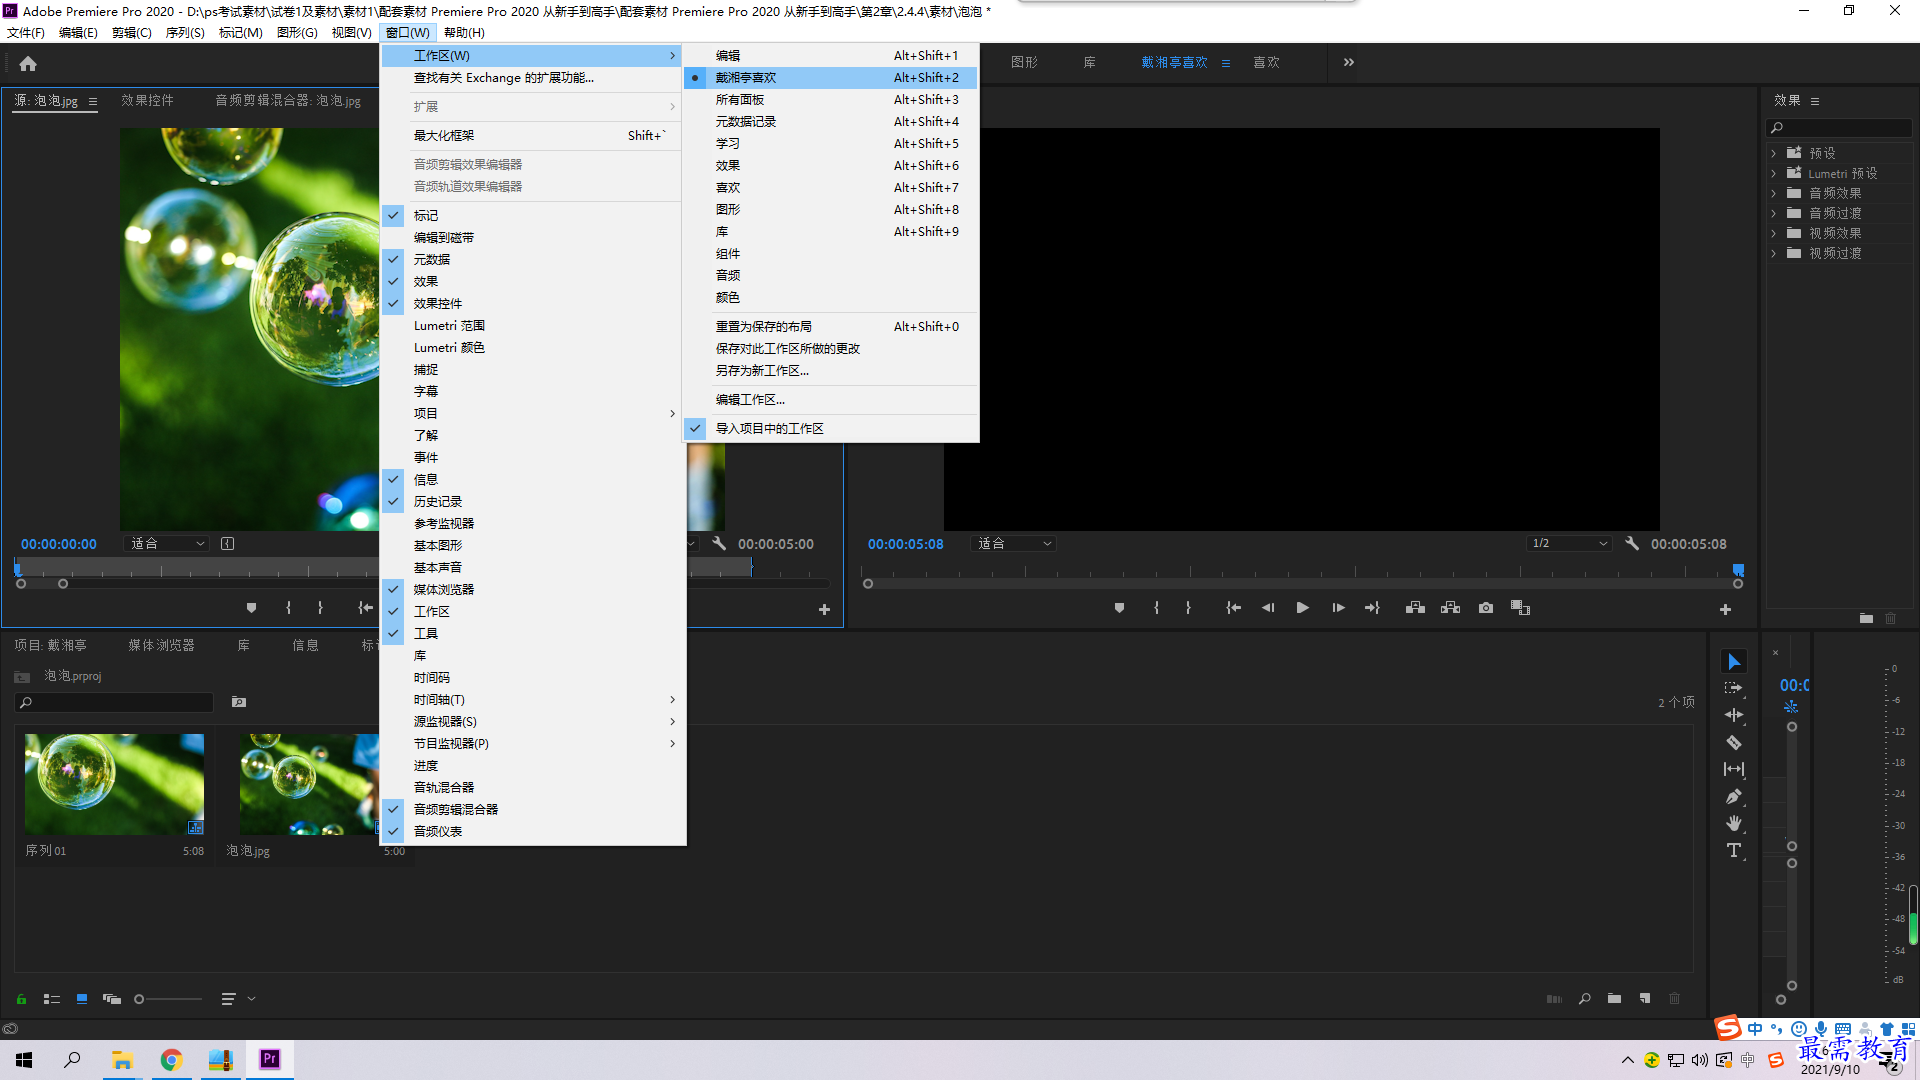Click the program monitor playhead scrubber
The height and width of the screenshot is (1080, 1920).
pos(1738,569)
